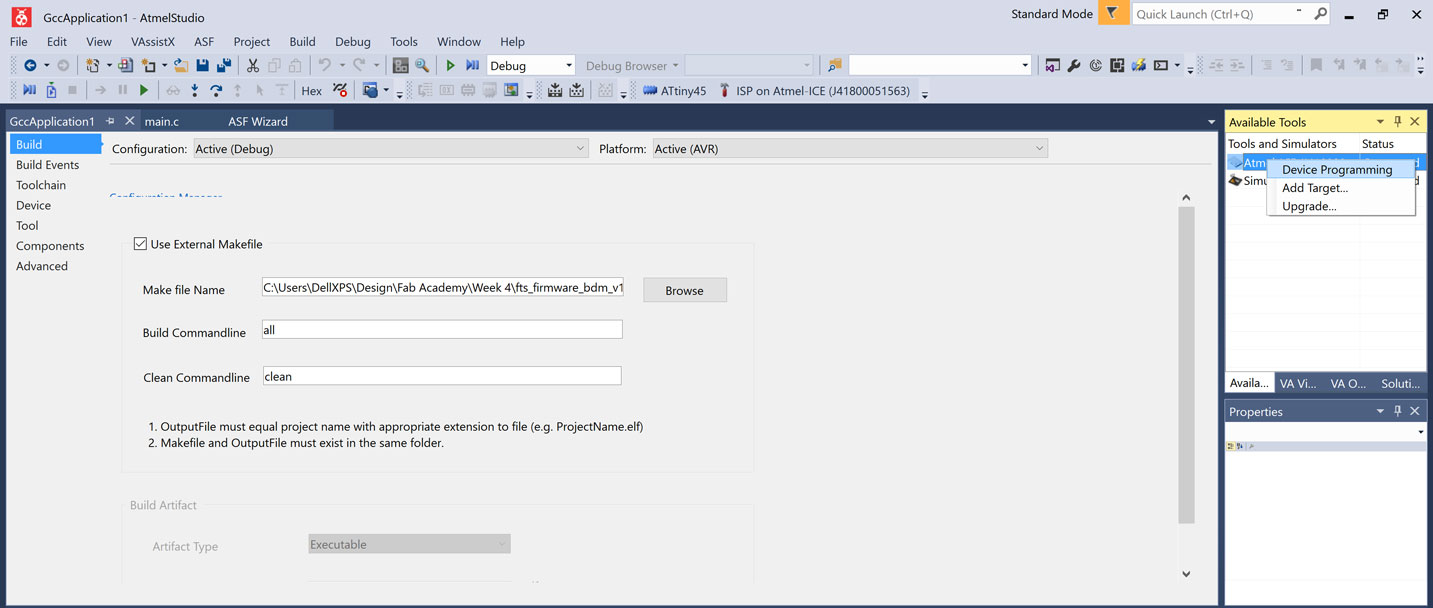Open Solution Explorer icon next to magnifier
The image size is (1433, 608).
(401, 65)
